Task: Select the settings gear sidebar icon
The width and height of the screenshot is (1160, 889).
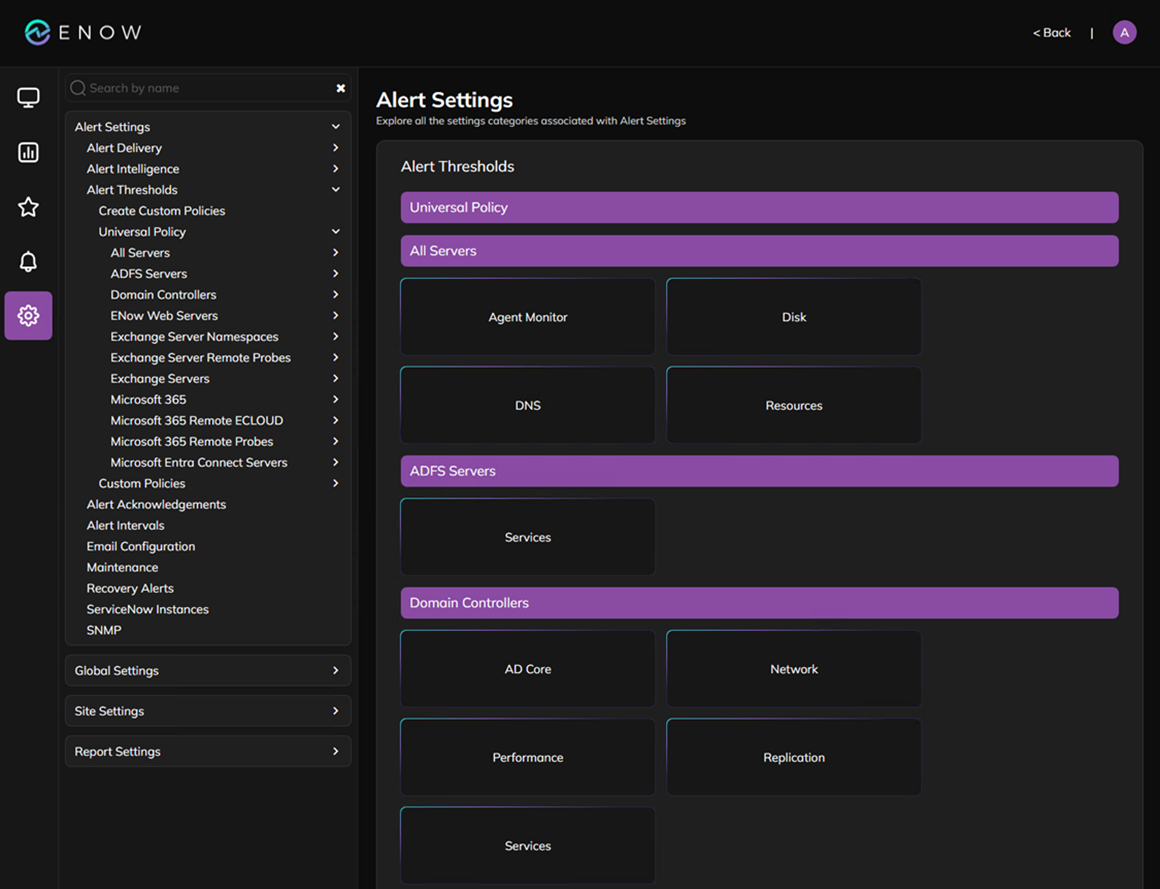Action: point(28,316)
